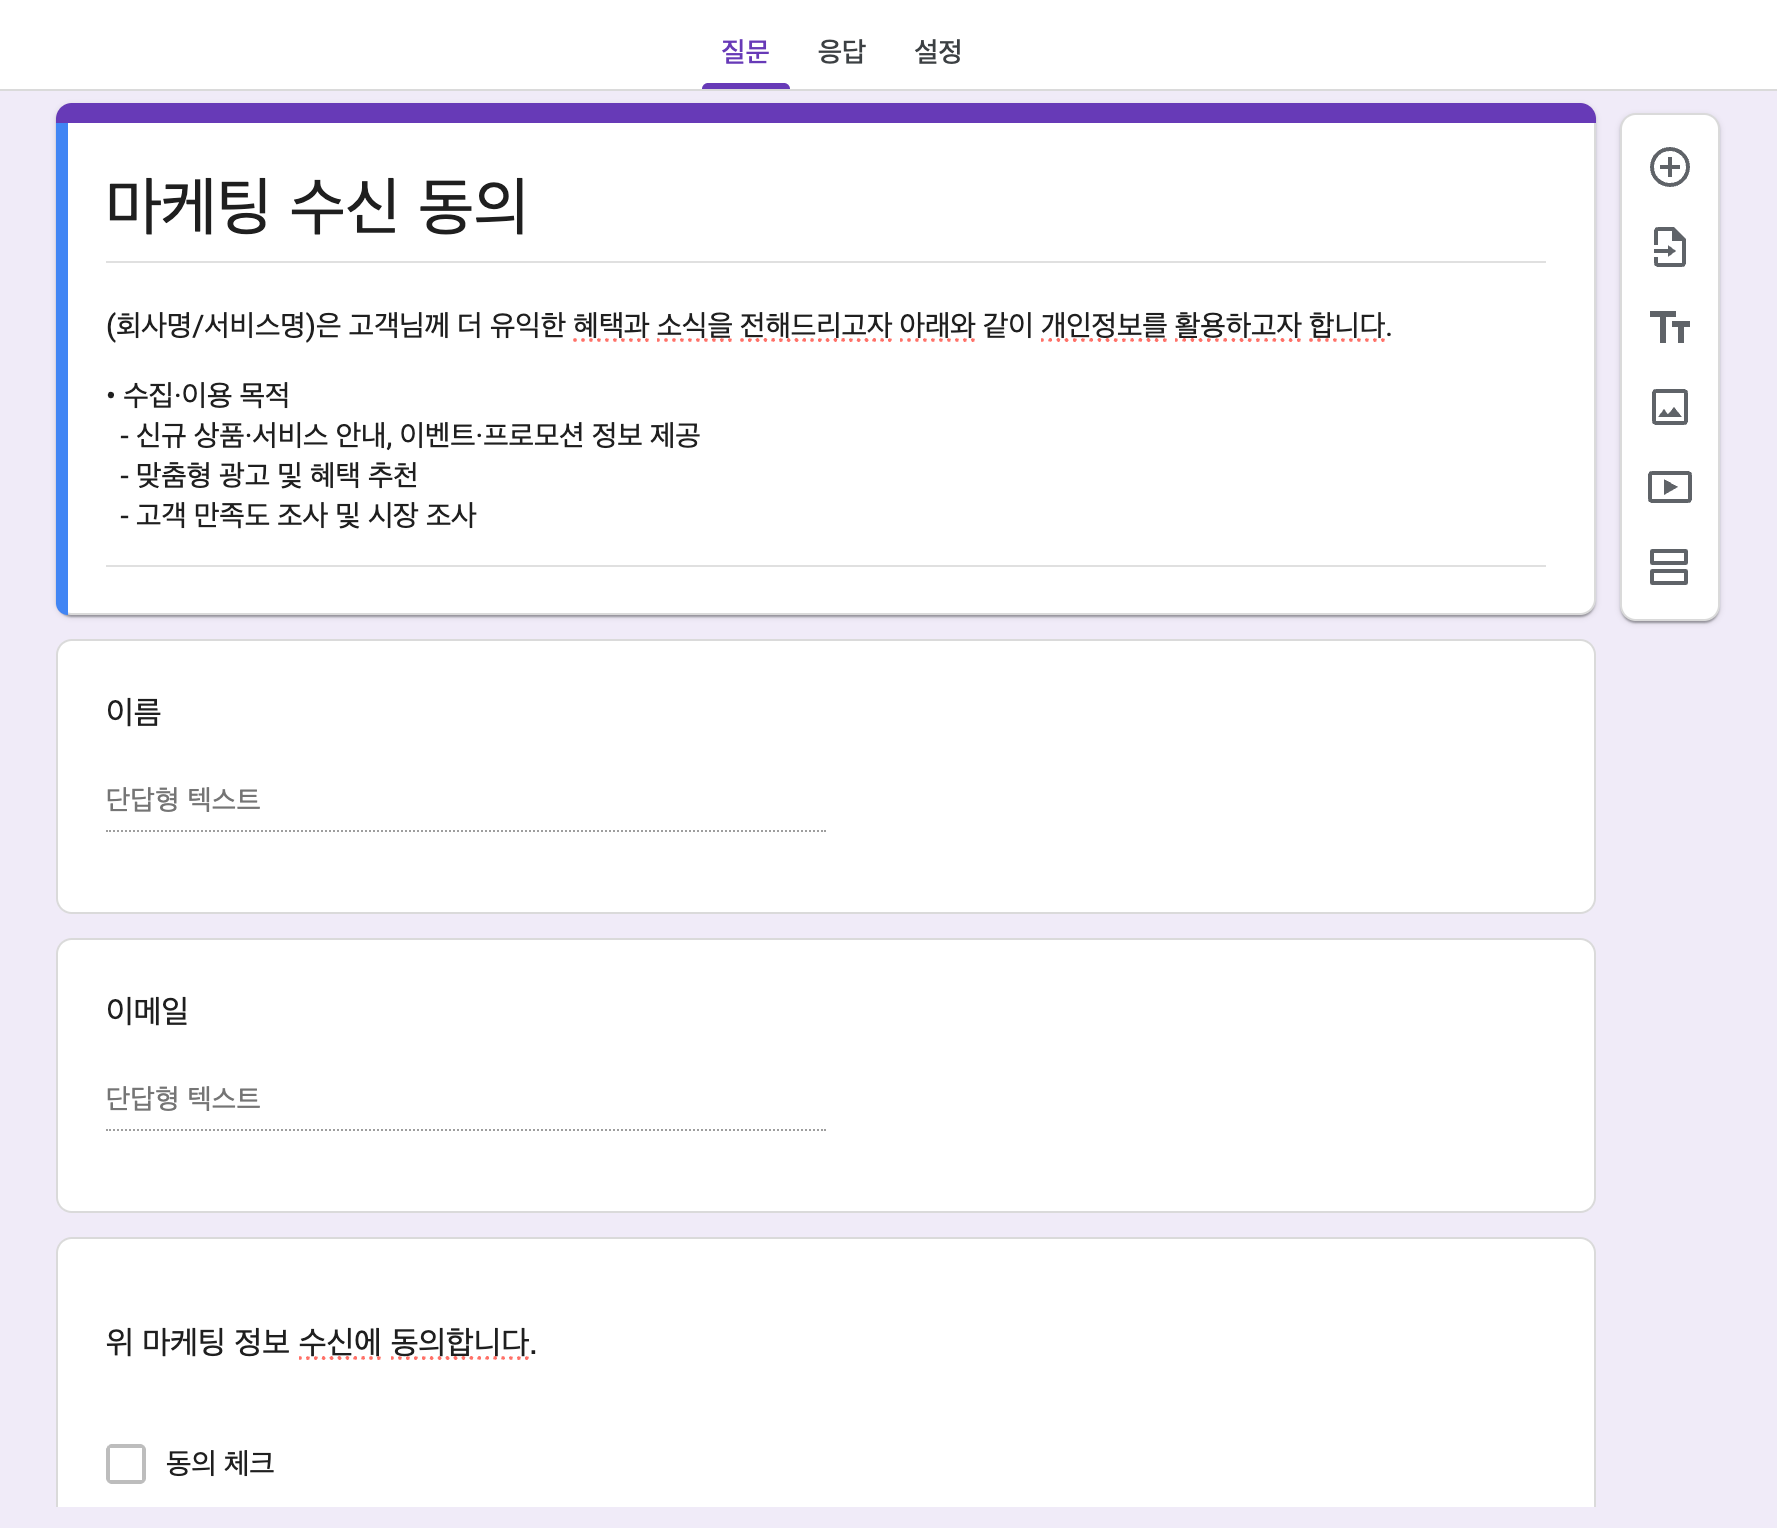The height and width of the screenshot is (1528, 1777).
Task: Click the add question plus icon
Action: 1669,167
